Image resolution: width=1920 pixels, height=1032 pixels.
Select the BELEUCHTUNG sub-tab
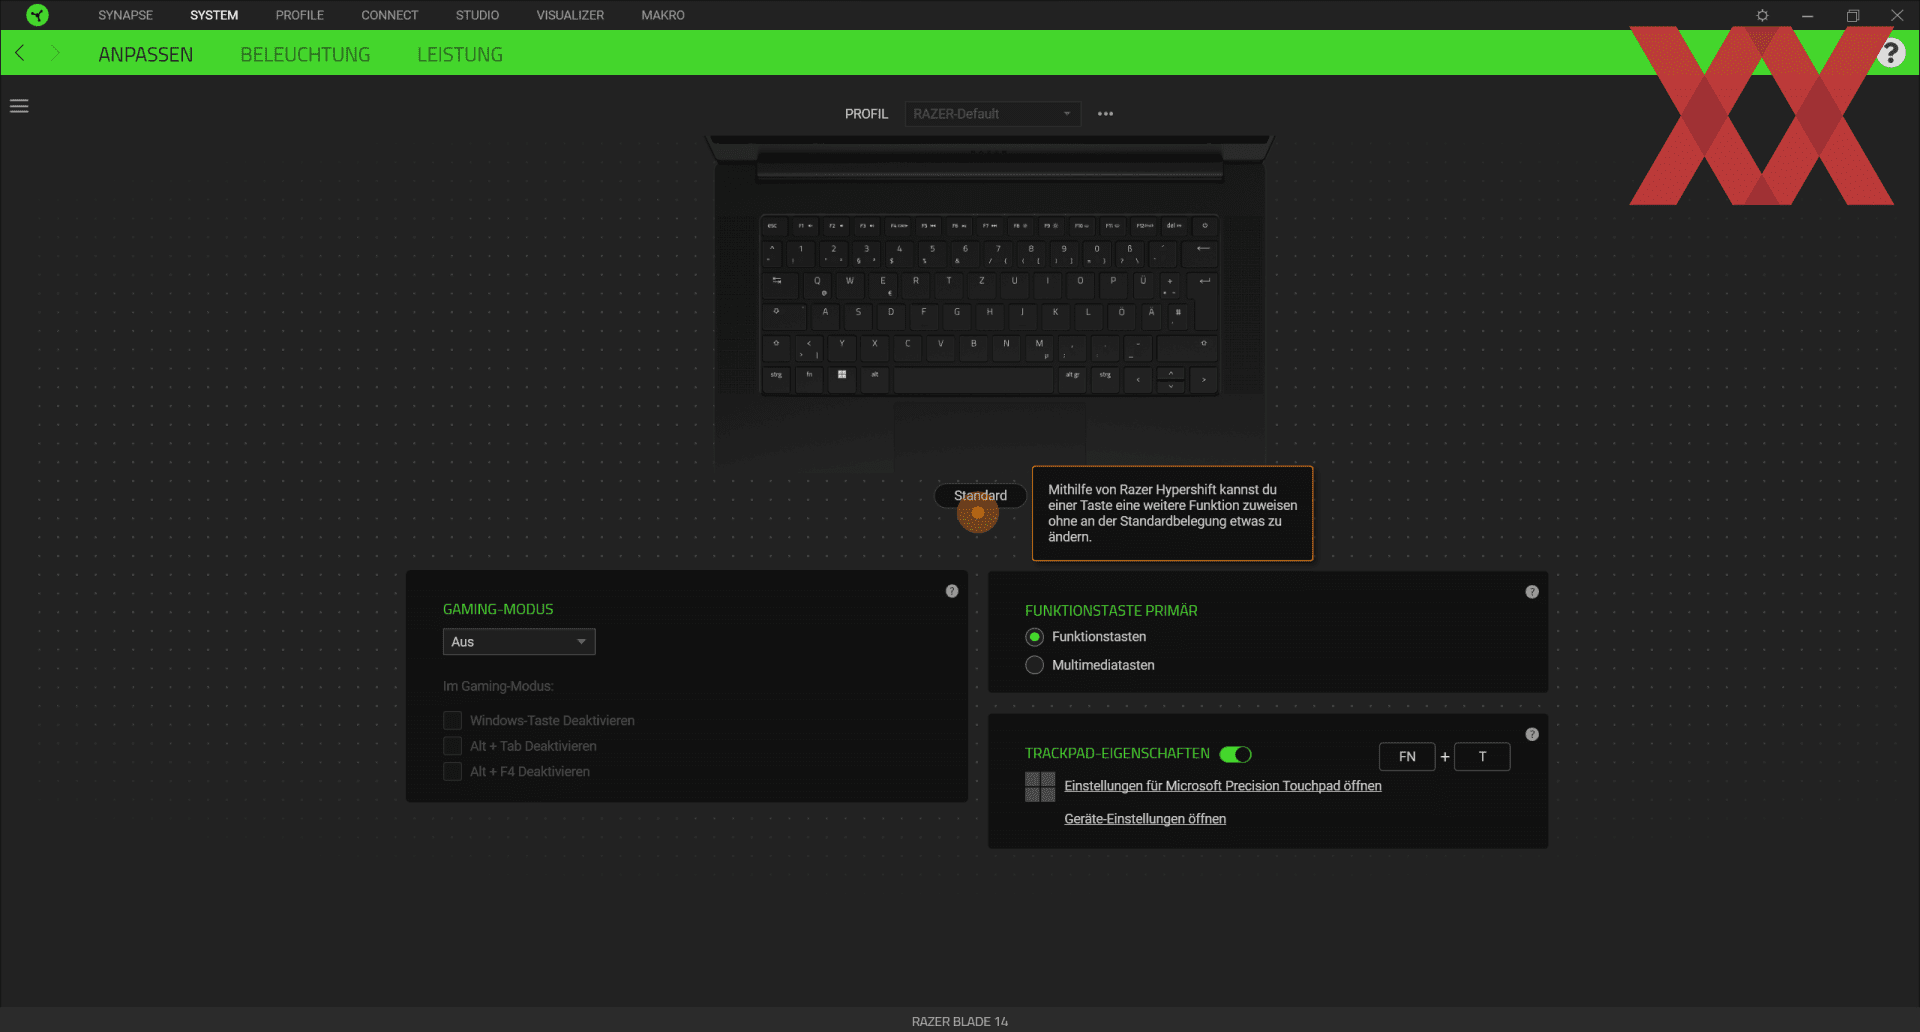[305, 55]
